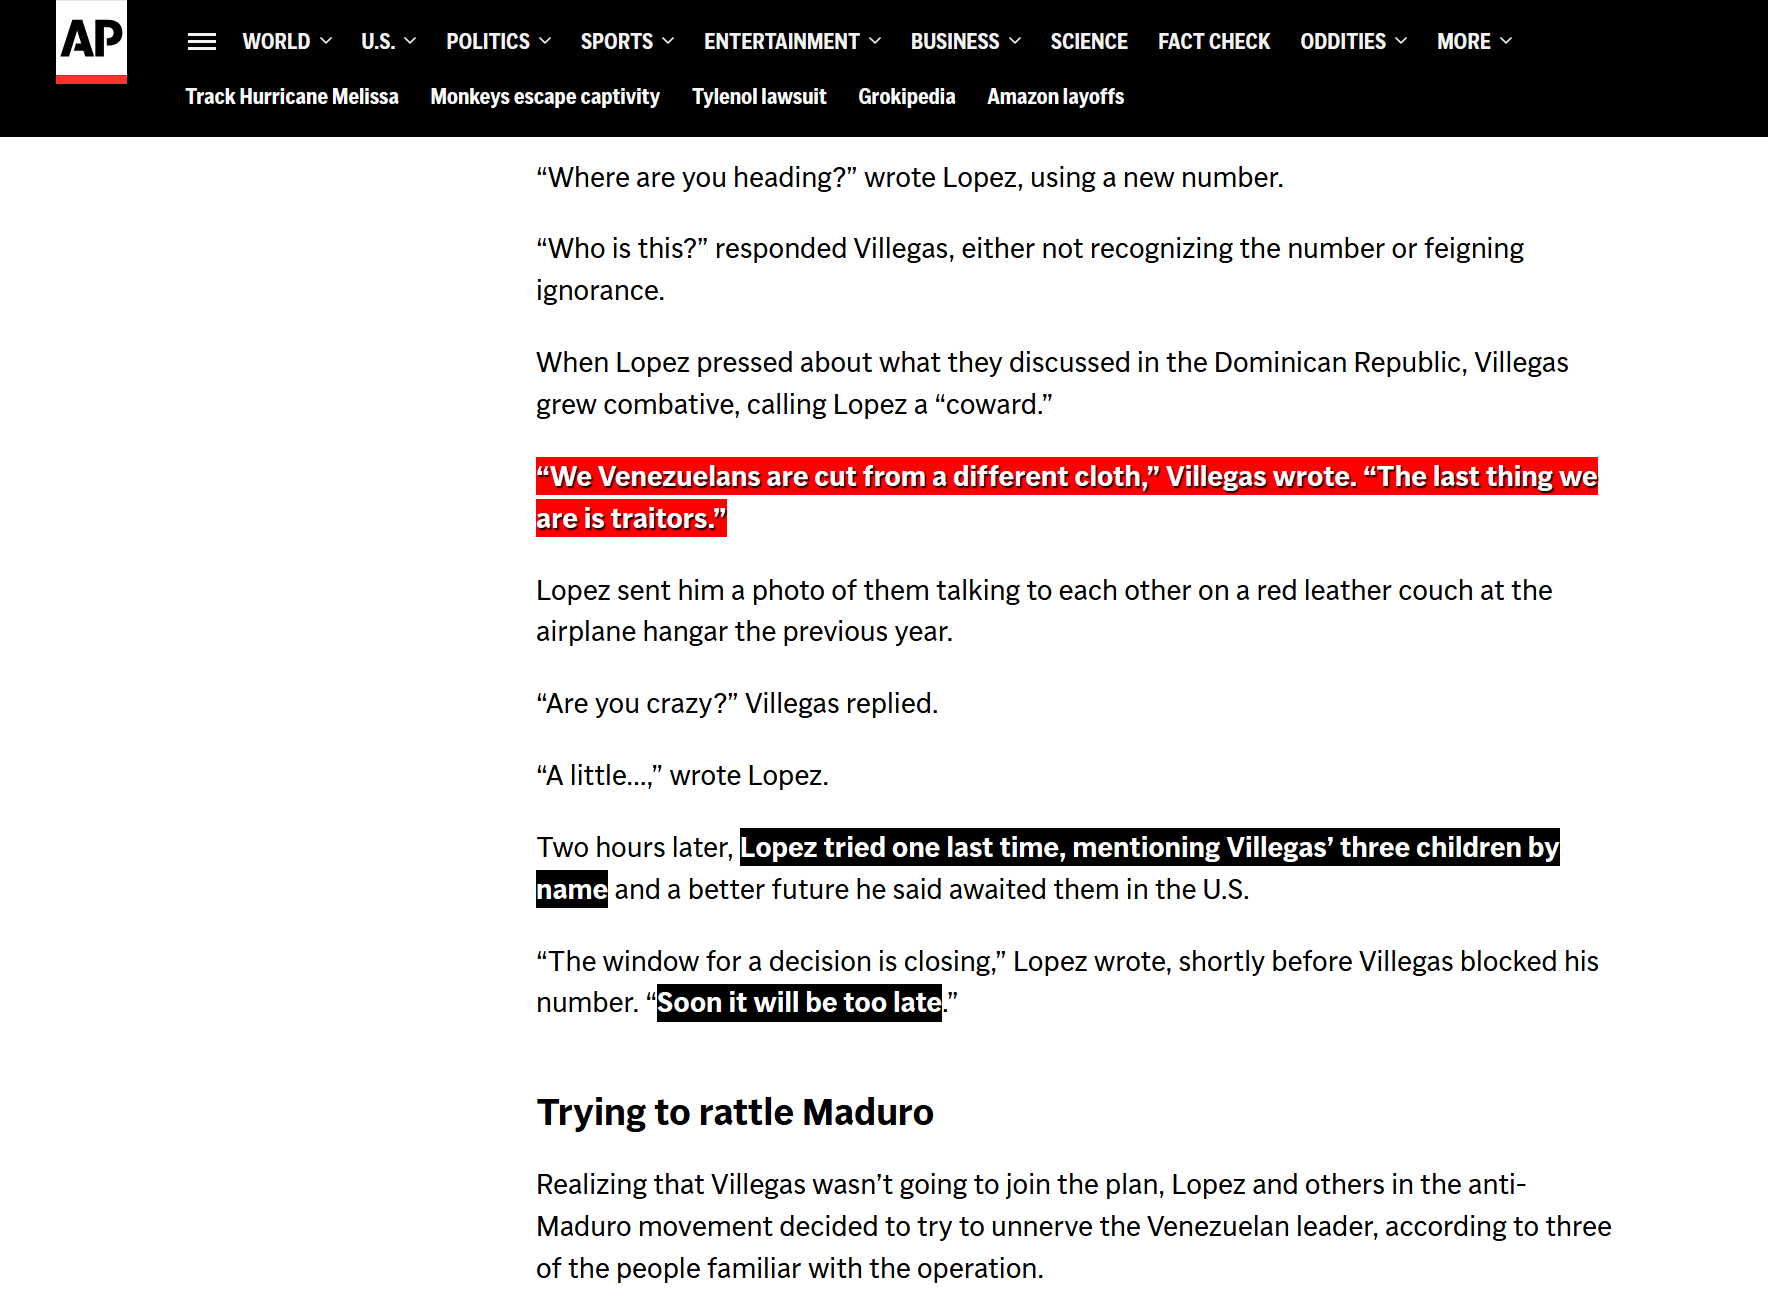Open the Amazon layoffs topic link
The image size is (1768, 1303).
point(1056,97)
